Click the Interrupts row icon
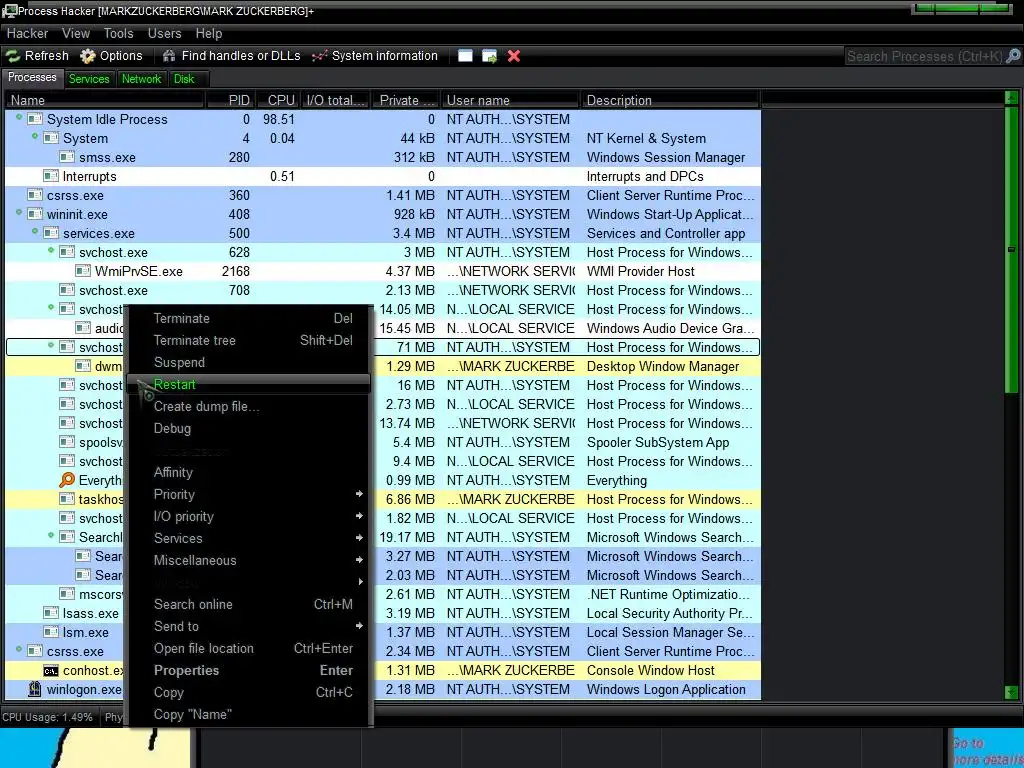The height and width of the screenshot is (768, 1024). click(51, 176)
